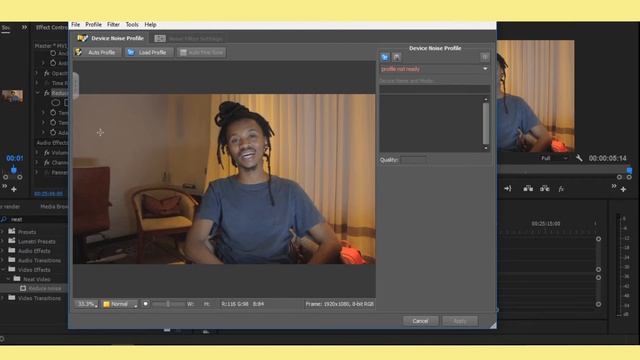Open the Profile menu
The height and width of the screenshot is (360, 640).
(93, 25)
